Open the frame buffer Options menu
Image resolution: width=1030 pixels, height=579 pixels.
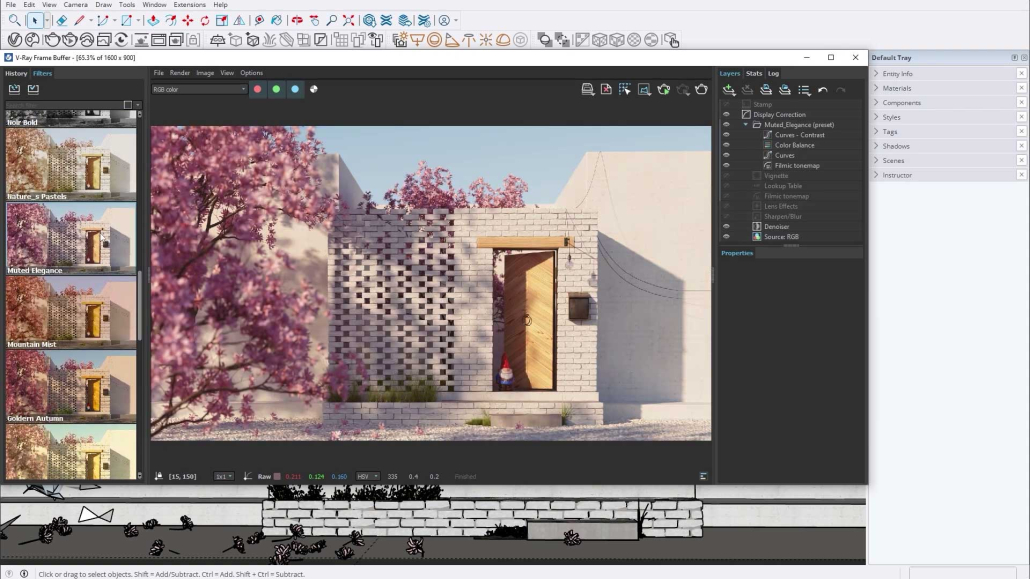click(x=252, y=73)
